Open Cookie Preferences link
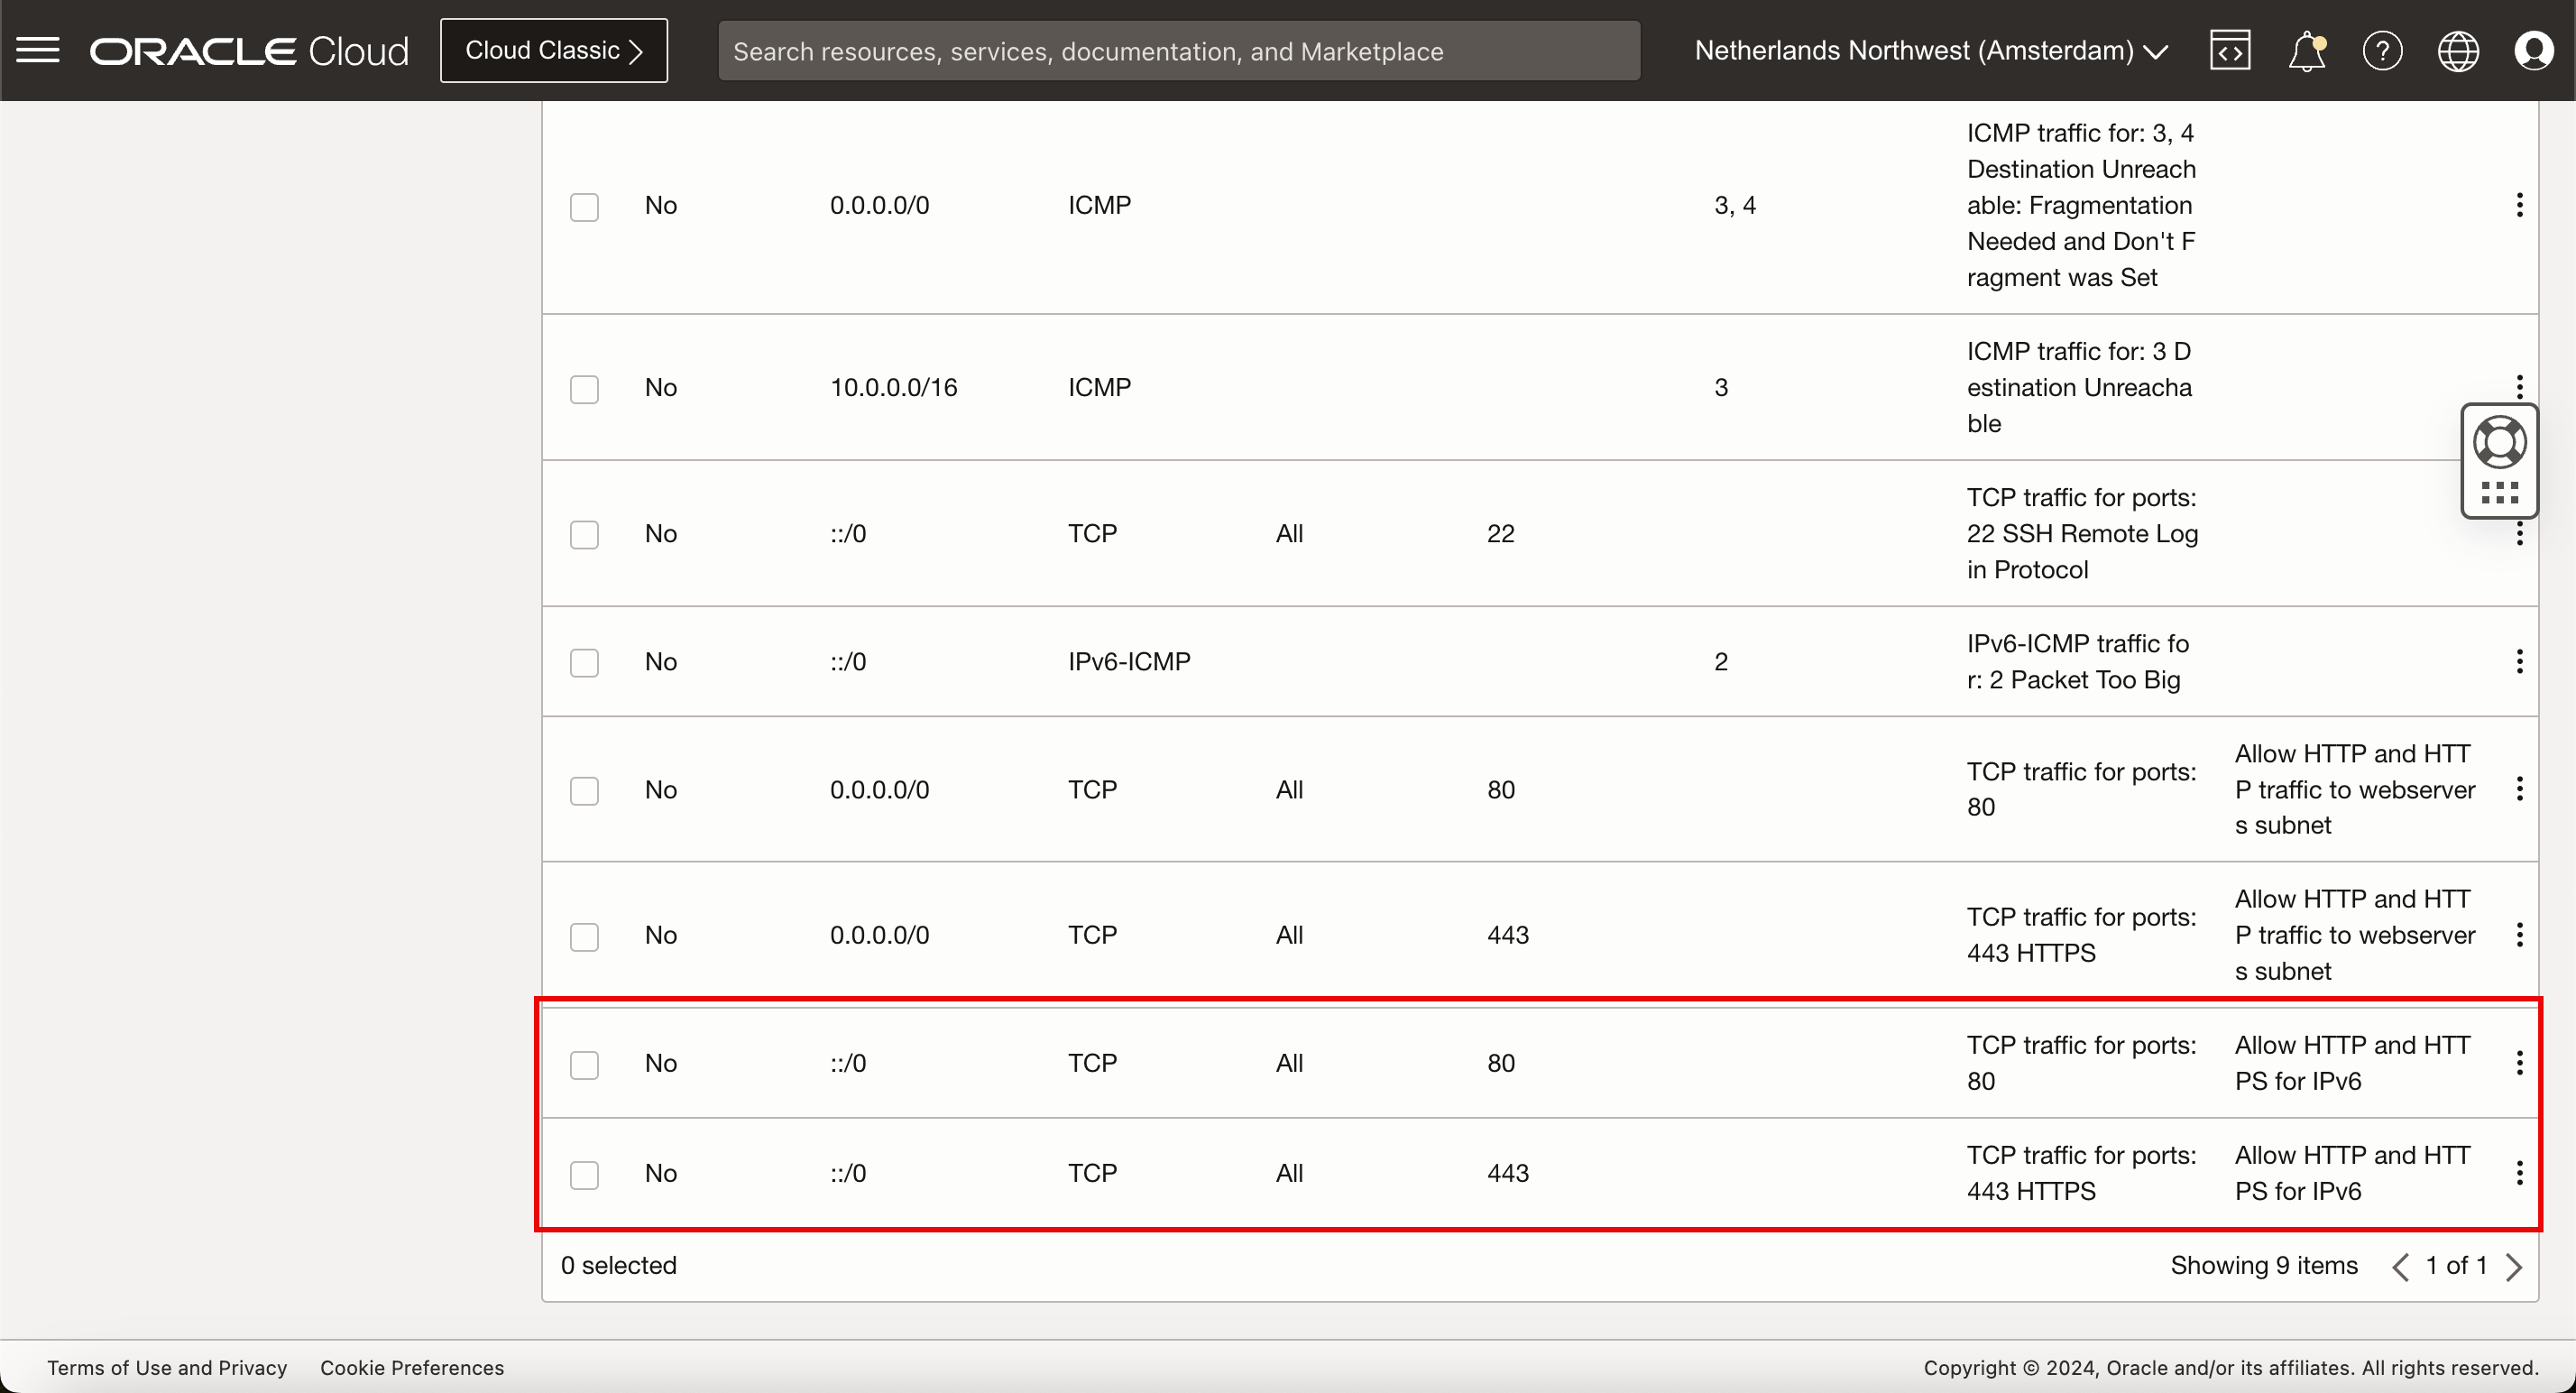 point(412,1367)
